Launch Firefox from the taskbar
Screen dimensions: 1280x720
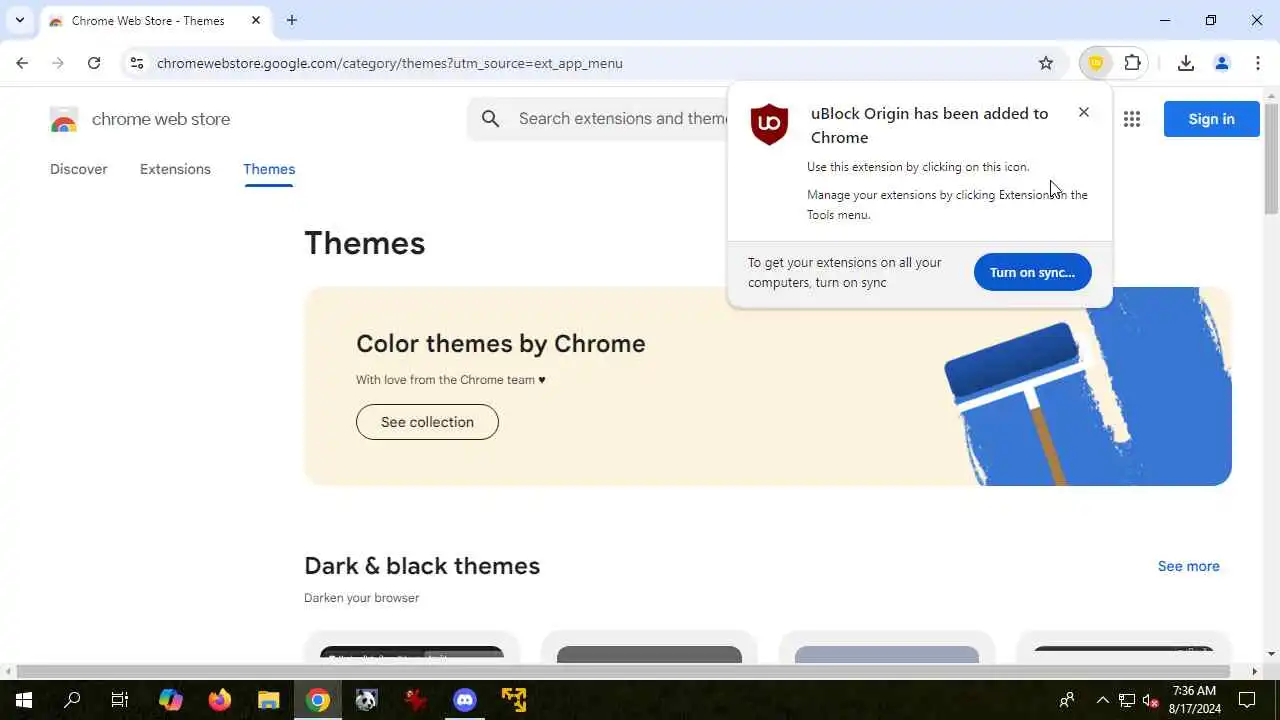(219, 700)
